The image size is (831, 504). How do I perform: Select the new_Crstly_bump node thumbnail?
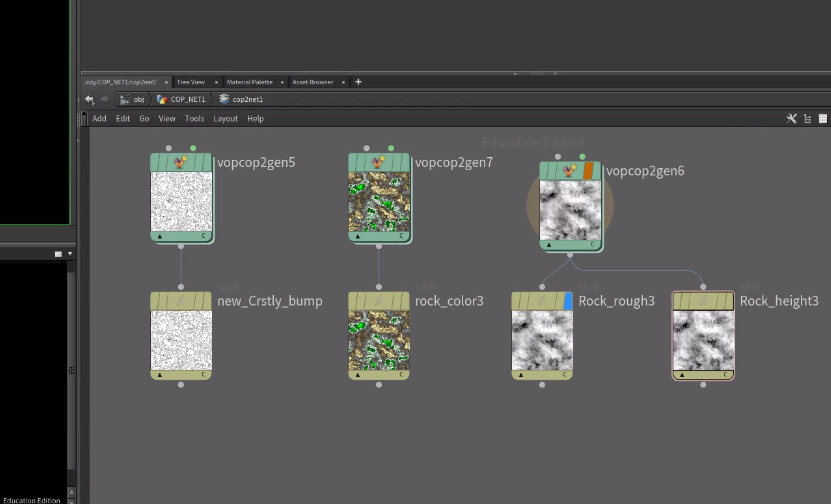(x=181, y=339)
